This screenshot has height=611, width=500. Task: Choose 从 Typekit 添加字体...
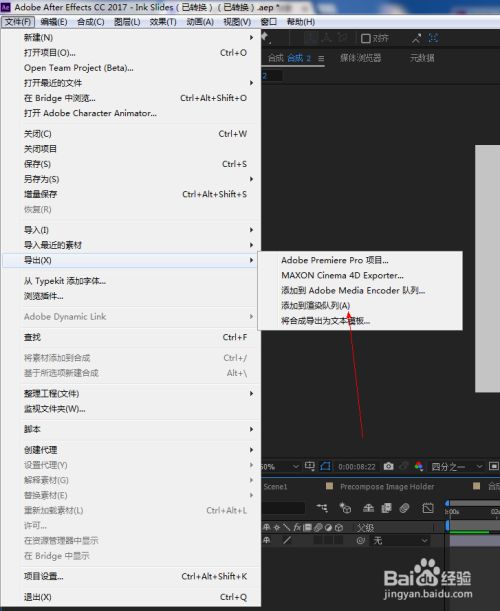(131, 281)
